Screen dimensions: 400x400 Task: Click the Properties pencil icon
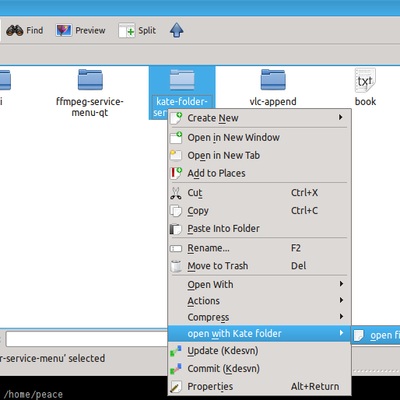tap(176, 387)
